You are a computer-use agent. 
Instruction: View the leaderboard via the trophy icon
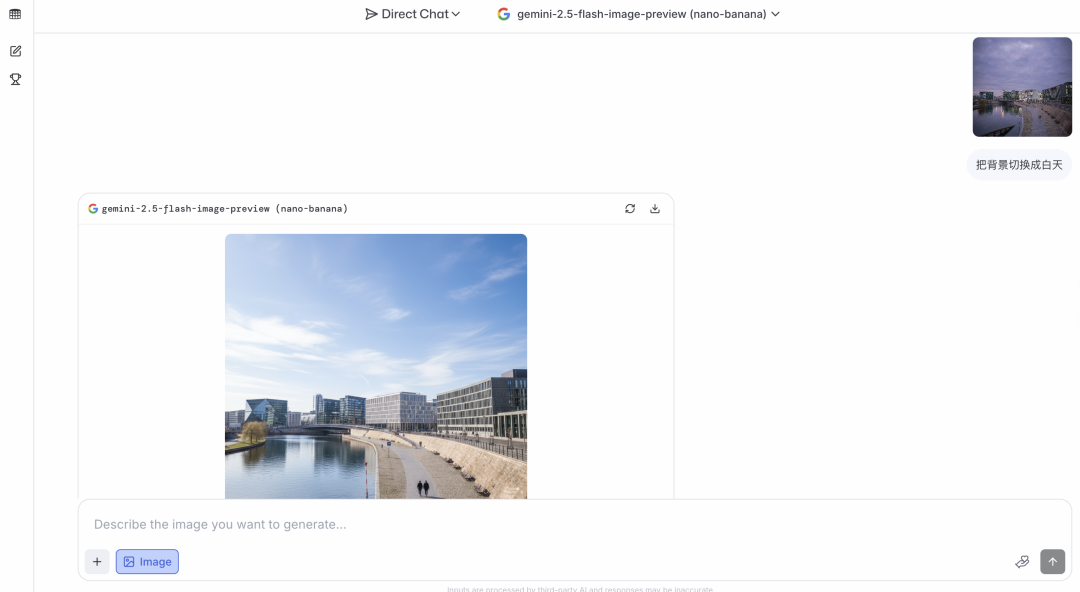click(x=14, y=79)
